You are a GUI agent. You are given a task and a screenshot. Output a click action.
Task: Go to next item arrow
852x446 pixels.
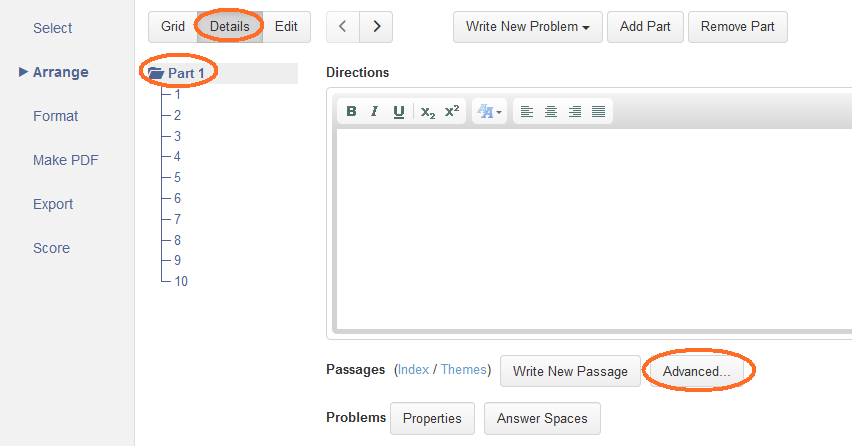(376, 27)
